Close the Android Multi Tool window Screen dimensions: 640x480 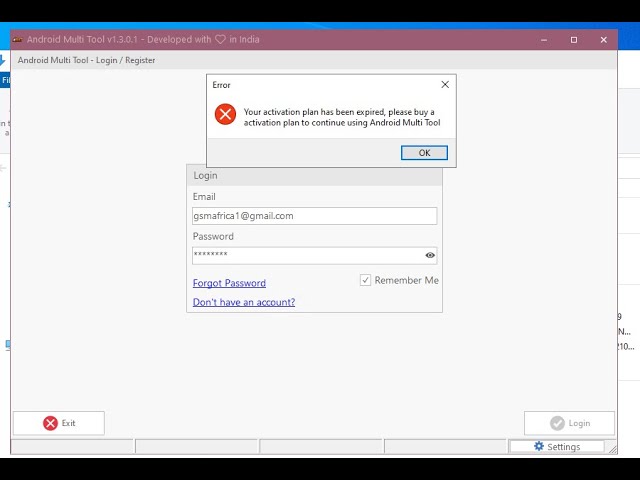pos(604,40)
